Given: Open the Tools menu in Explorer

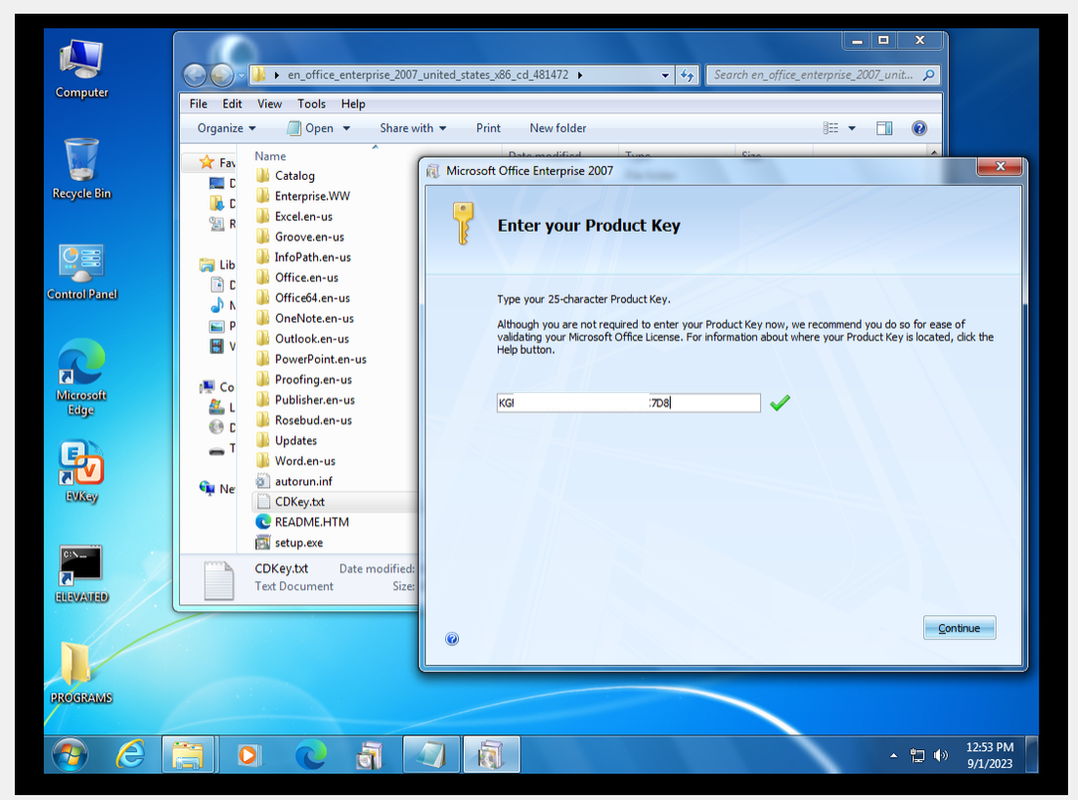Looking at the screenshot, I should (311, 104).
